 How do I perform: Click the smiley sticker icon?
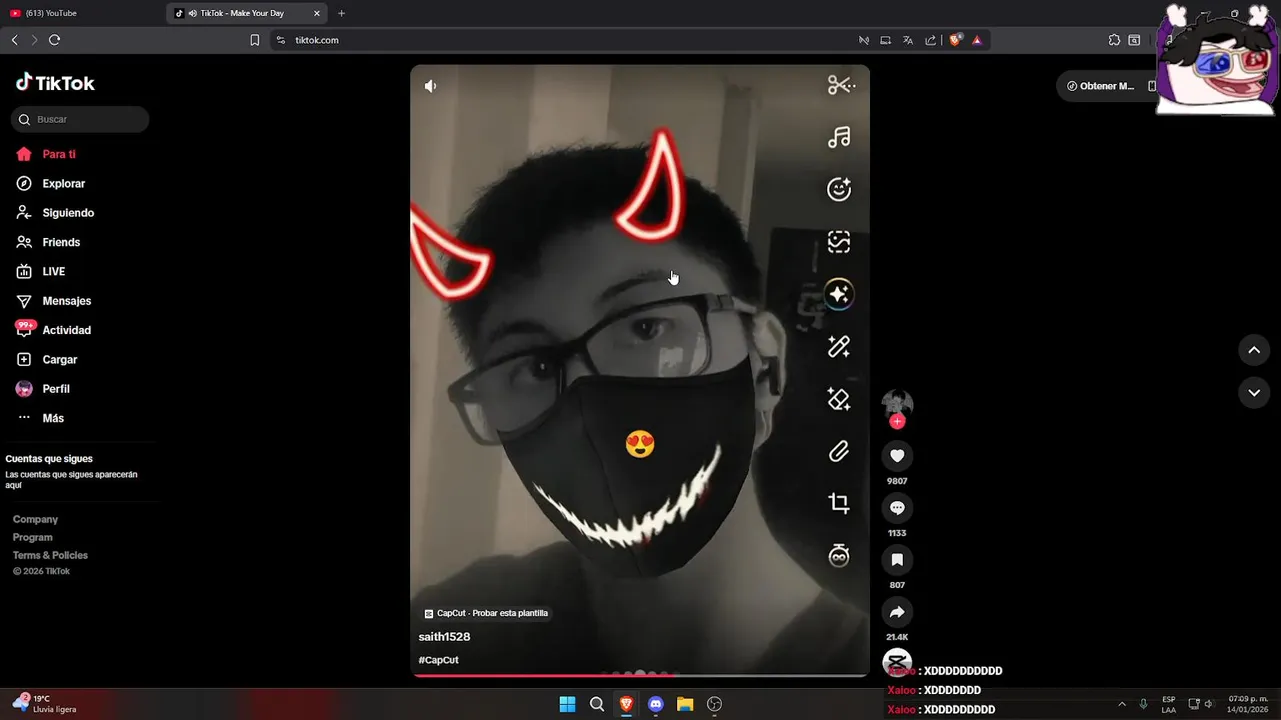tap(839, 189)
